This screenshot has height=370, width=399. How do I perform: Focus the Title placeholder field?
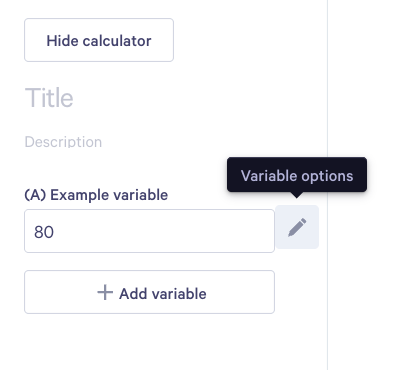pyautogui.click(x=49, y=98)
